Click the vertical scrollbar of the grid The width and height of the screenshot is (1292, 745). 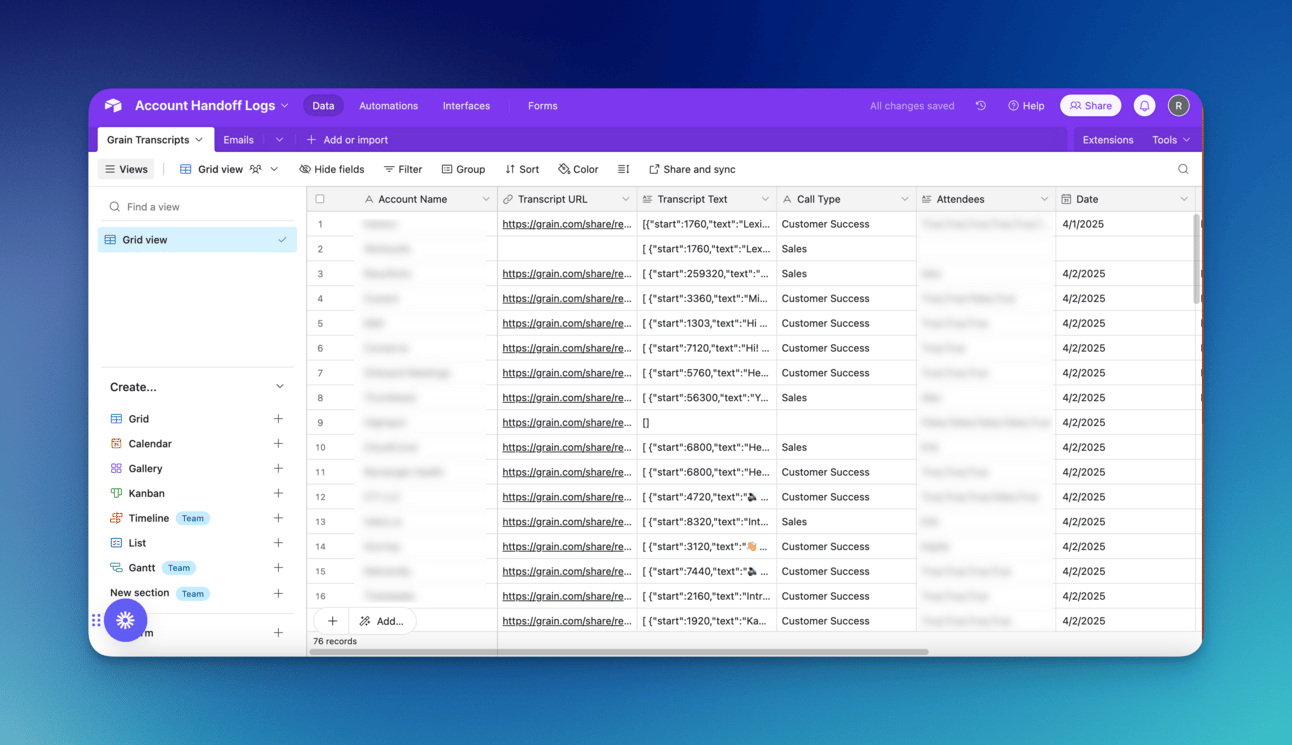pyautogui.click(x=1196, y=260)
